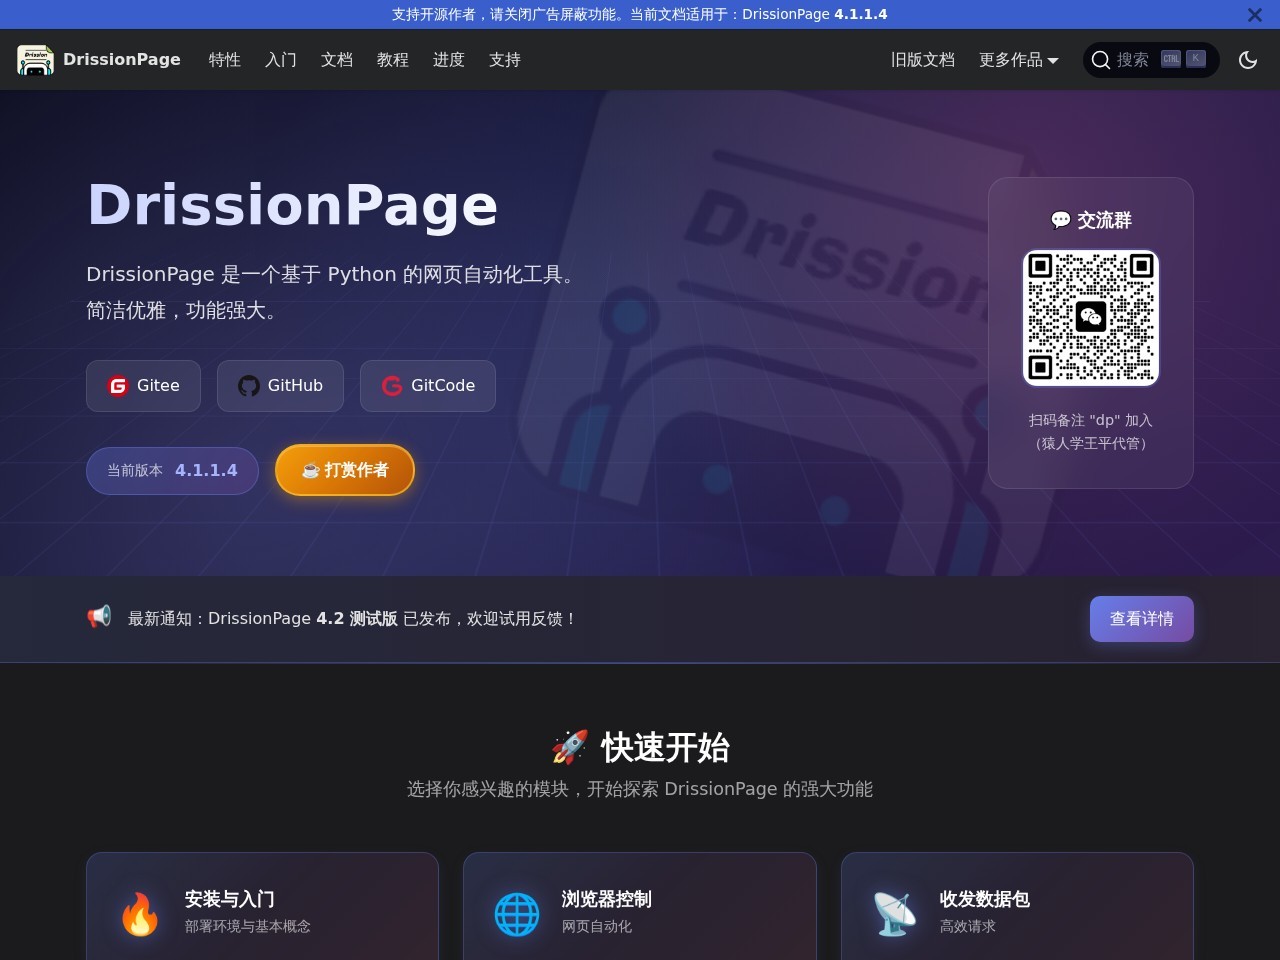Open the 文档 nav item

(337, 60)
